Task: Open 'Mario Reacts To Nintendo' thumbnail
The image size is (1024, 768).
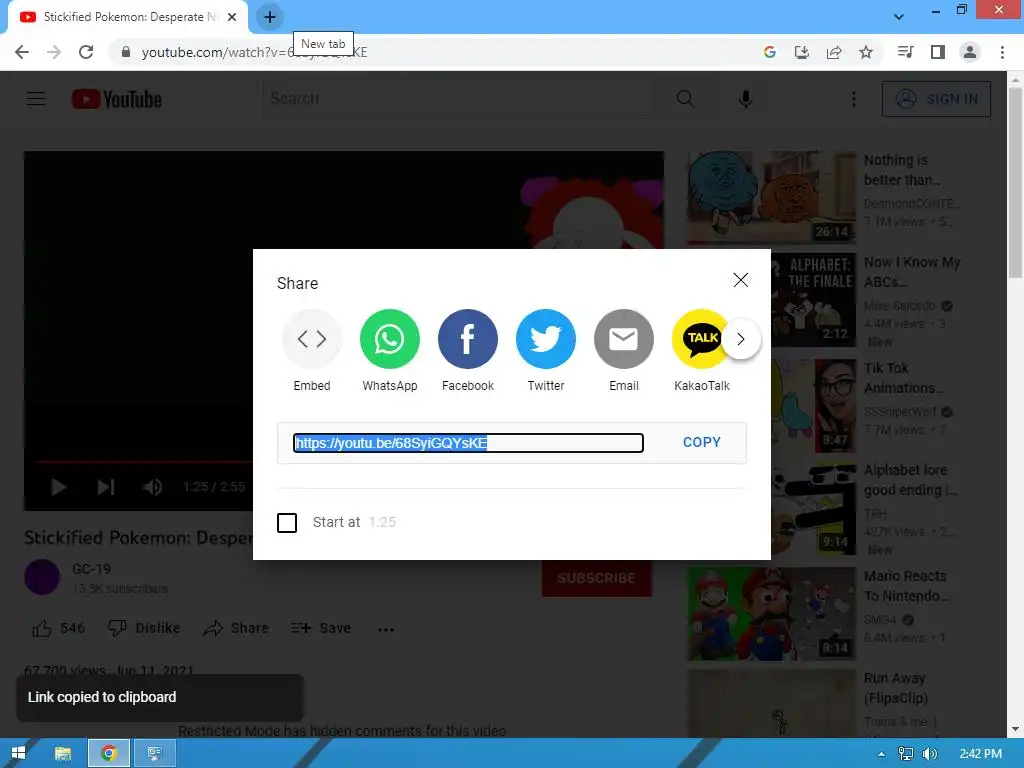Action: 772,614
